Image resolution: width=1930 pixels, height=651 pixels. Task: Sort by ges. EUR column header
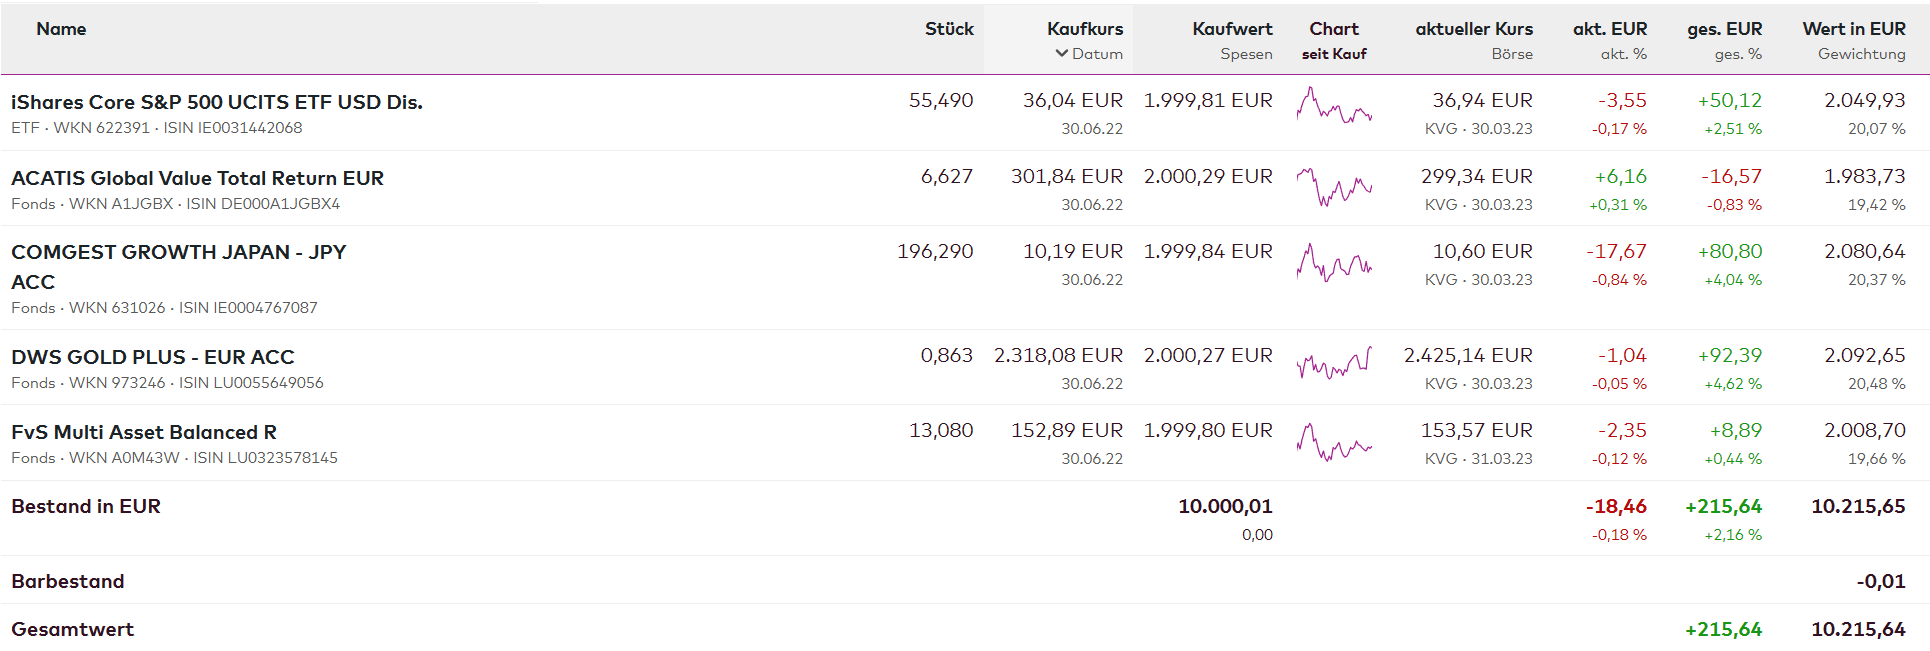pos(1725,29)
